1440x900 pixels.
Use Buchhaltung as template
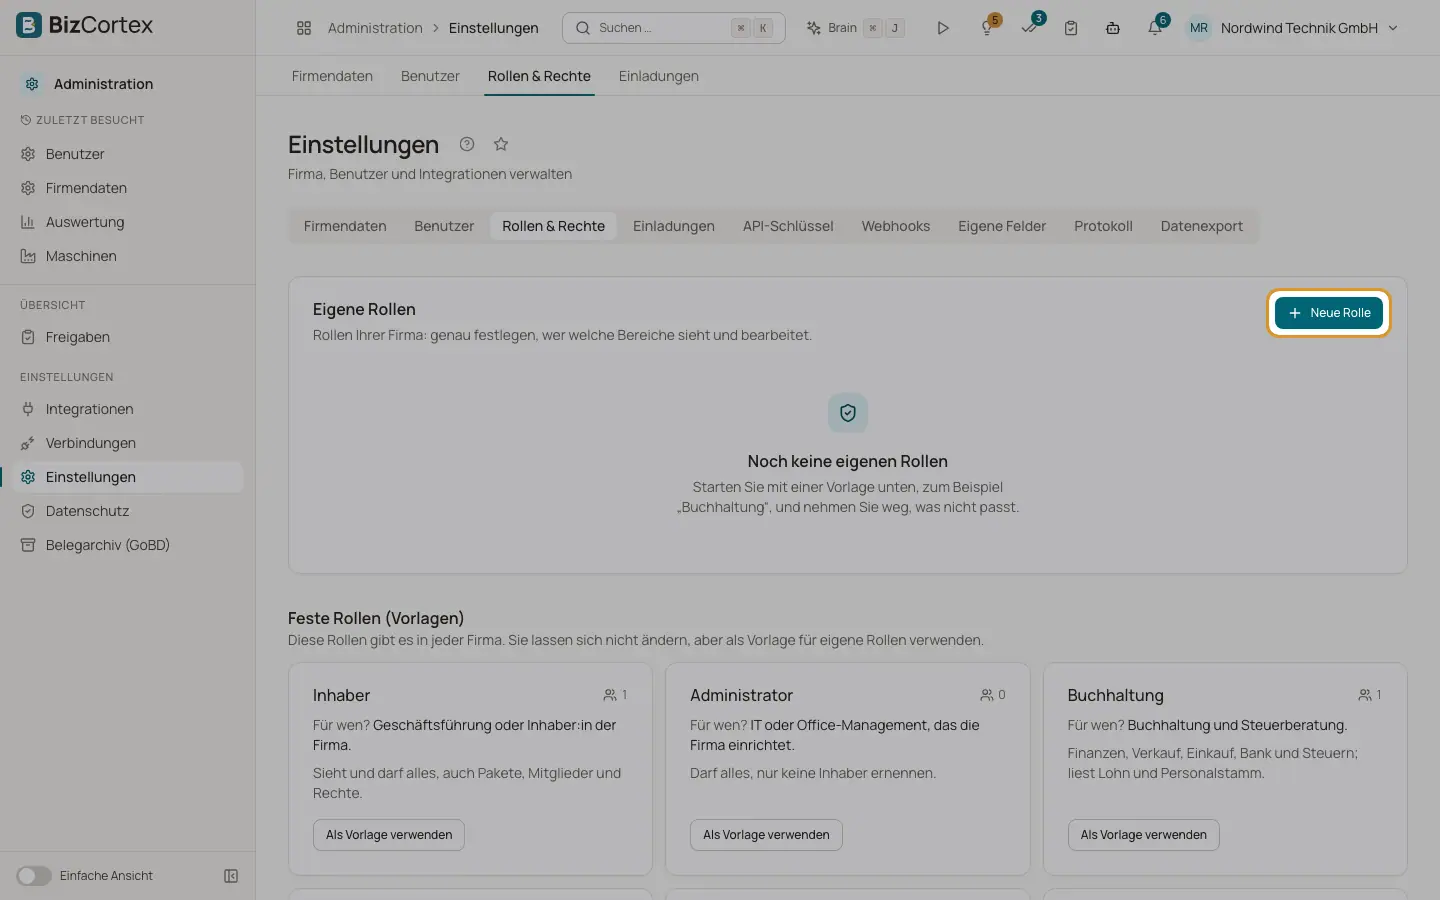[1143, 835]
